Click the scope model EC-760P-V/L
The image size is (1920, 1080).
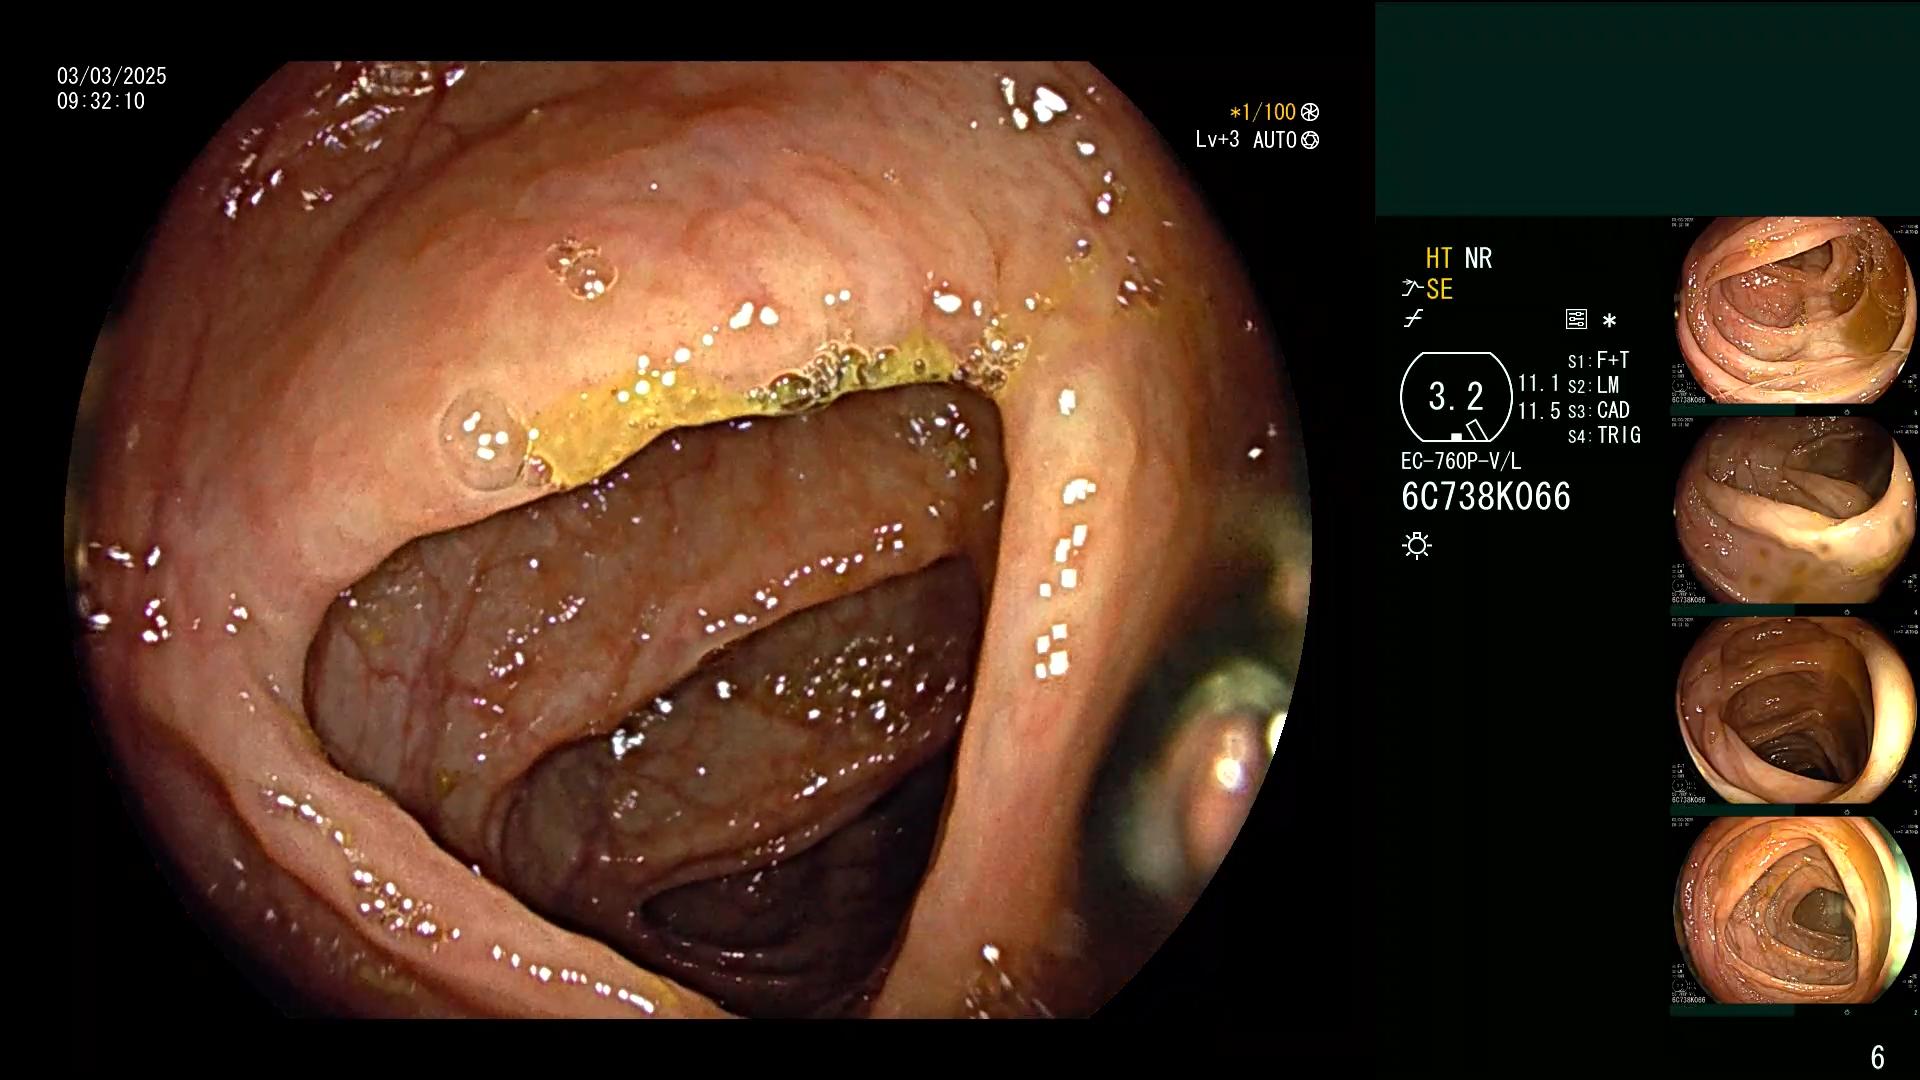coord(1461,461)
